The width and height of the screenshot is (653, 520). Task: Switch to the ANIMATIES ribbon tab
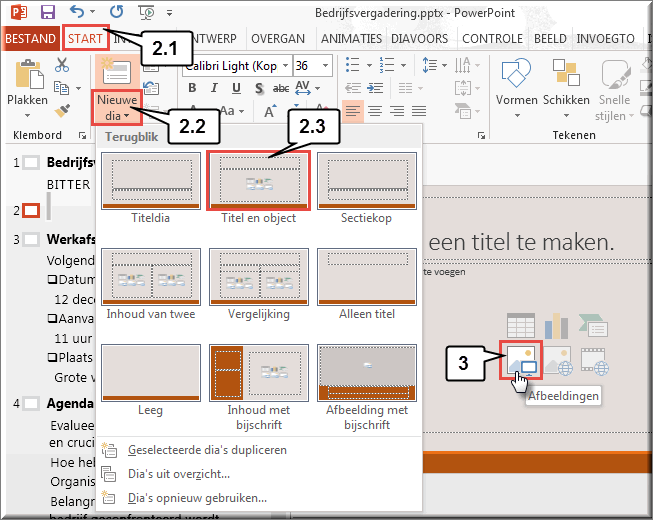[x=351, y=39]
